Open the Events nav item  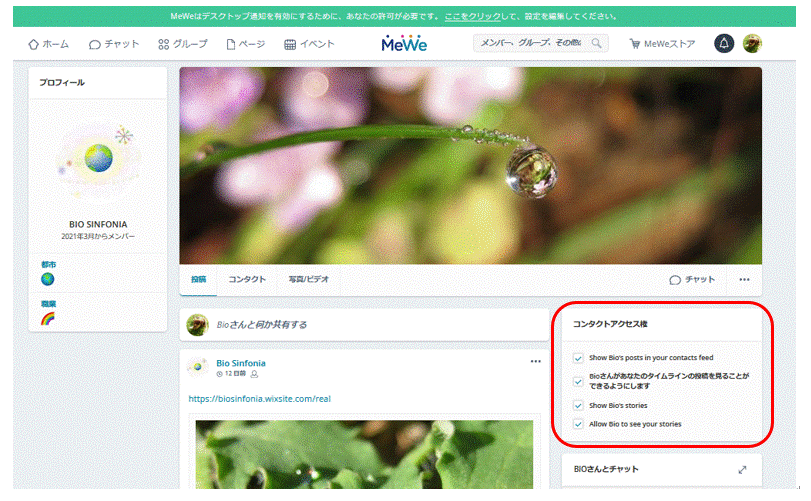pos(309,44)
